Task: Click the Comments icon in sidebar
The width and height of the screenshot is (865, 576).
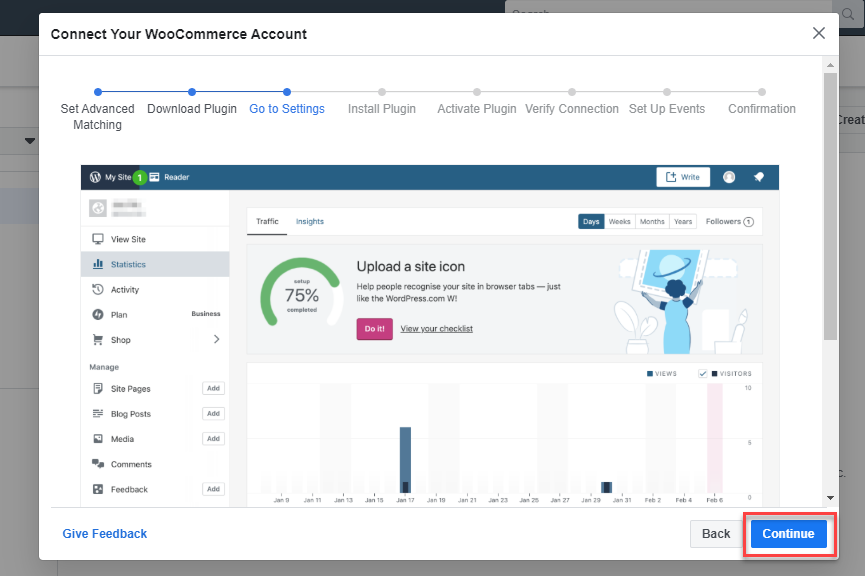Action: tap(98, 463)
